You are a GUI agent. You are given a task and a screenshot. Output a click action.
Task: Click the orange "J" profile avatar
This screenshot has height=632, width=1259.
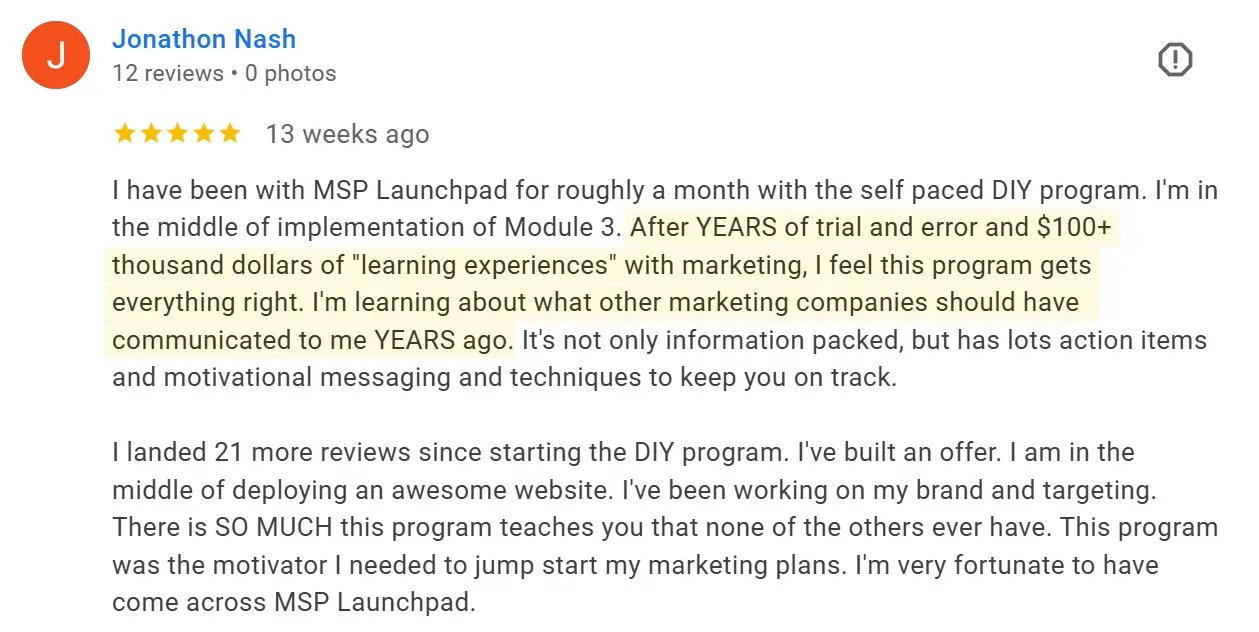point(56,55)
